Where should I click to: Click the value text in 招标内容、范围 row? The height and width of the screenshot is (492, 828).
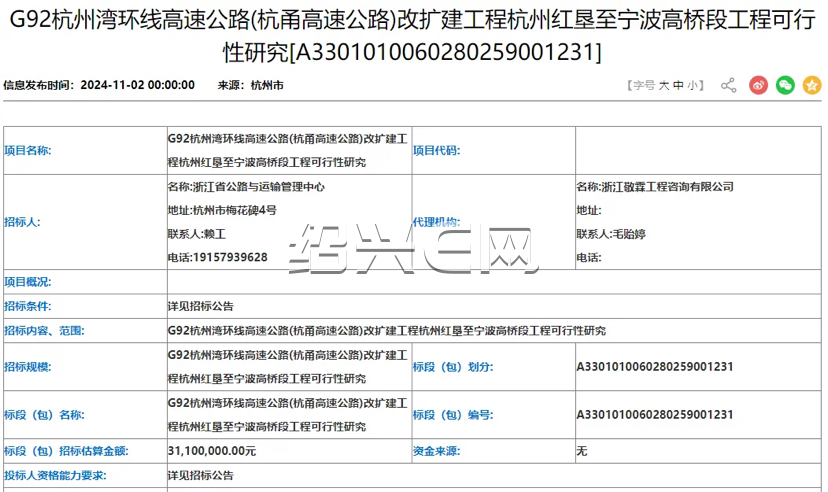[387, 330]
